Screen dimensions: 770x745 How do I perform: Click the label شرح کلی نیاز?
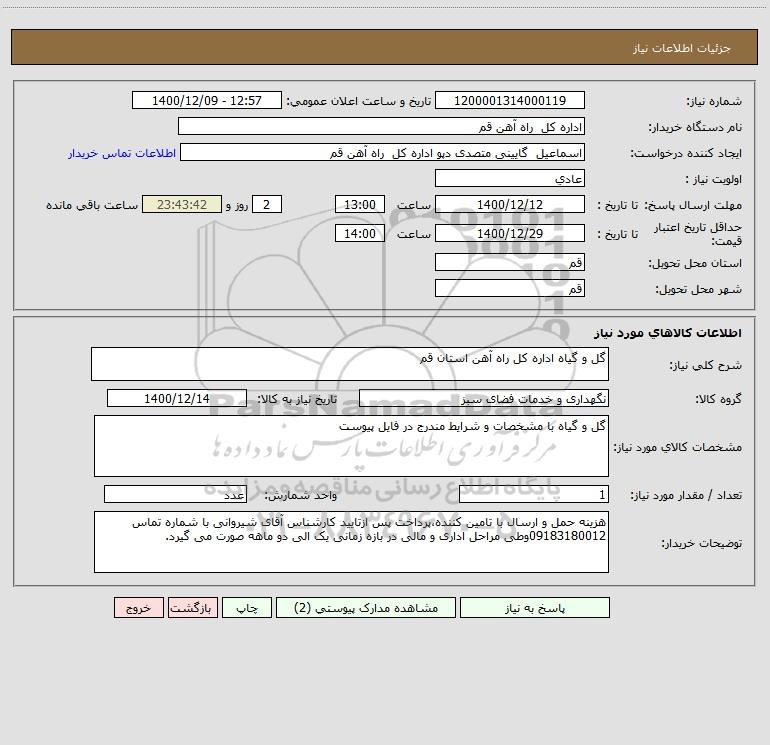coord(706,365)
